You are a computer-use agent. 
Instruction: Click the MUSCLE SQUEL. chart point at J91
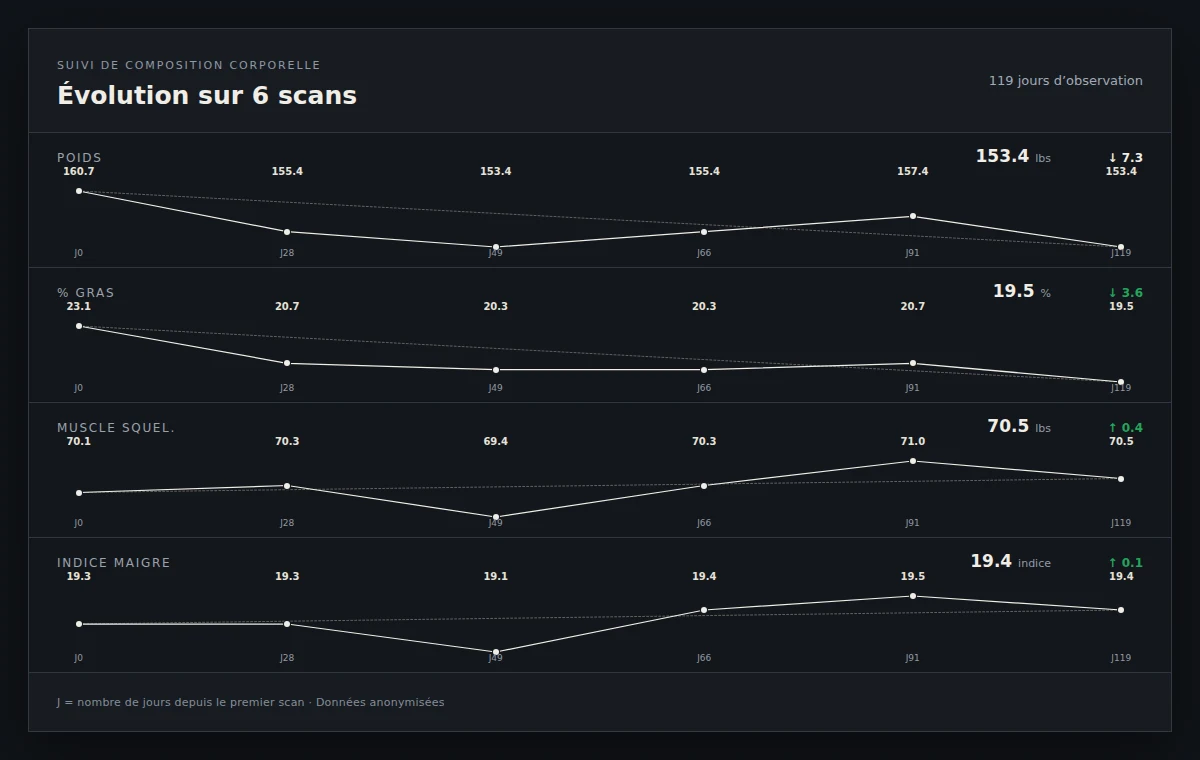(913, 461)
